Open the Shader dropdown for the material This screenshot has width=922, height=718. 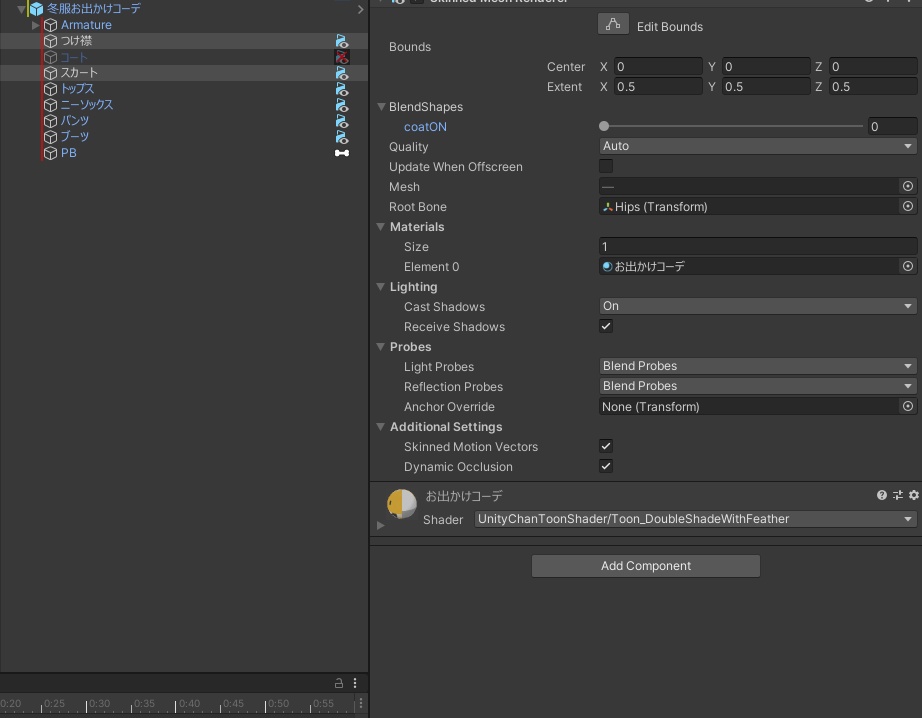[x=695, y=519]
